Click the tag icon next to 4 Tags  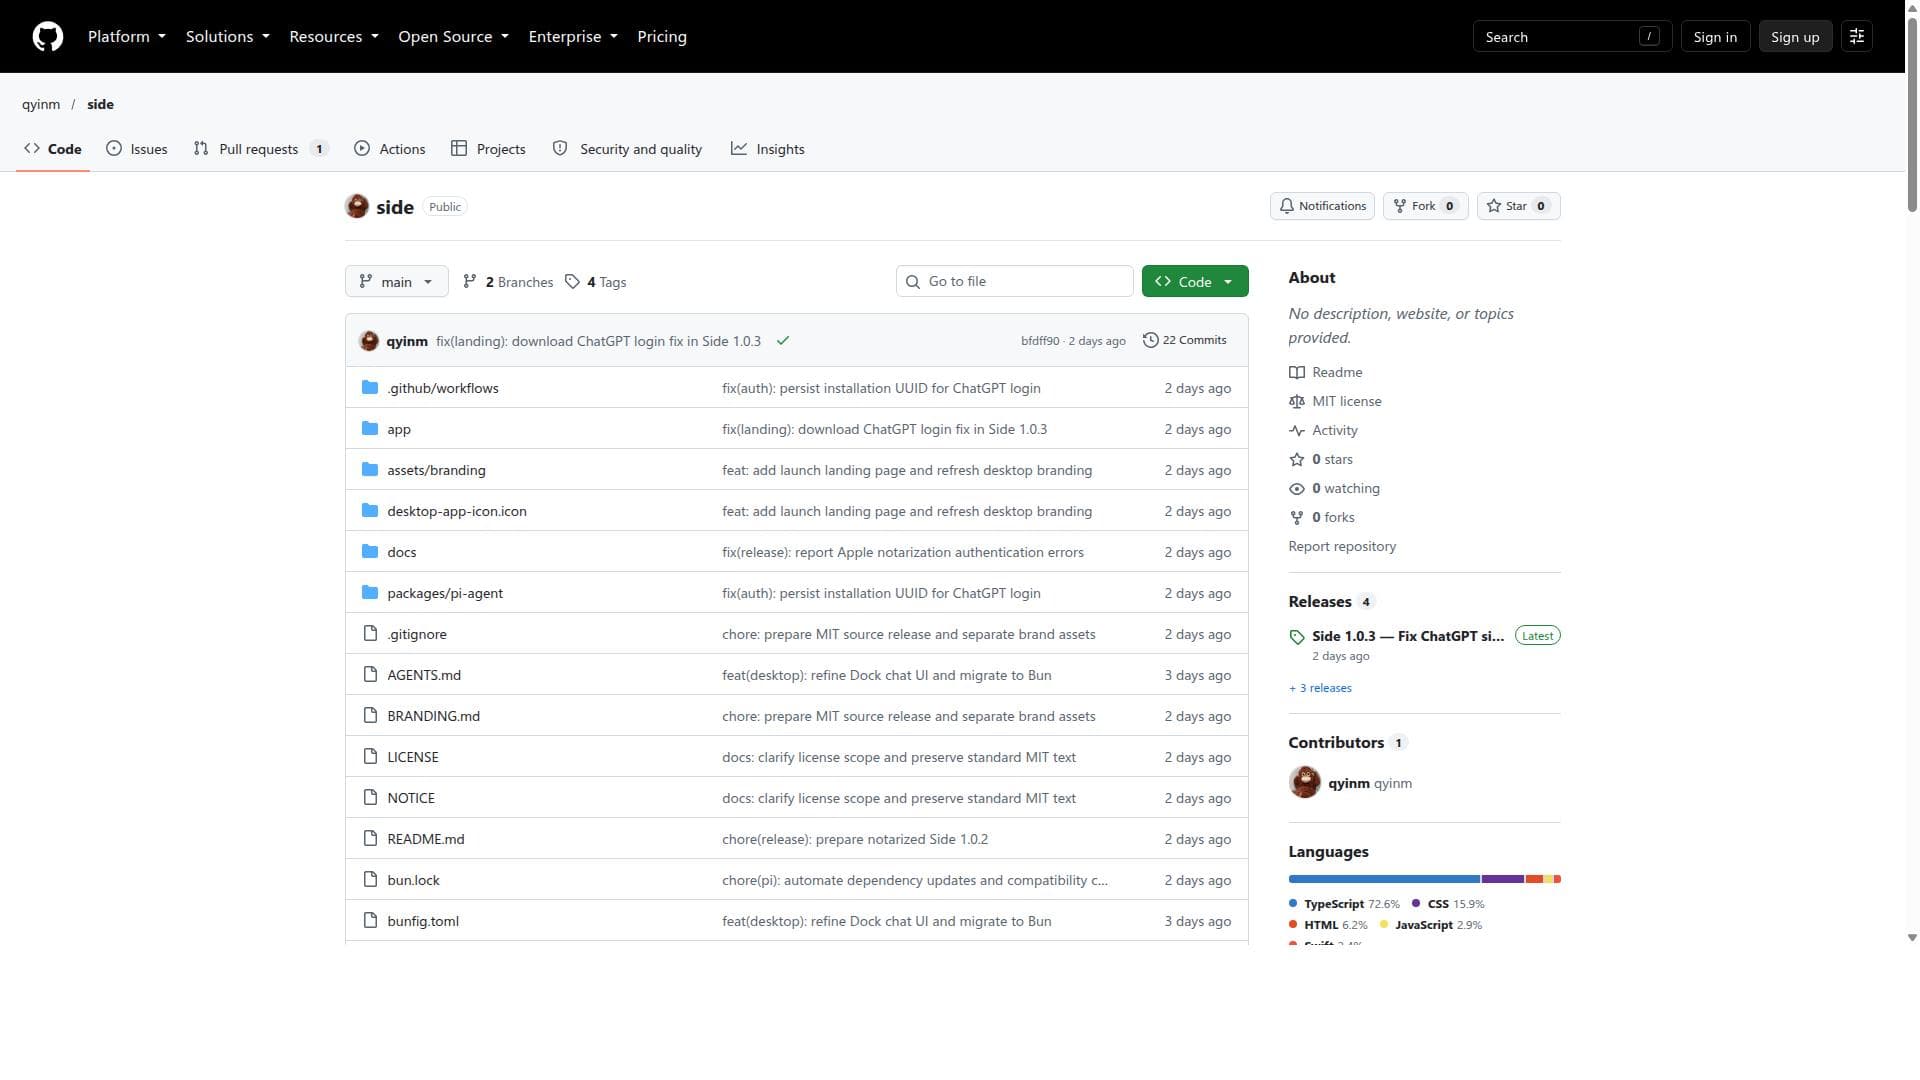[x=572, y=282]
